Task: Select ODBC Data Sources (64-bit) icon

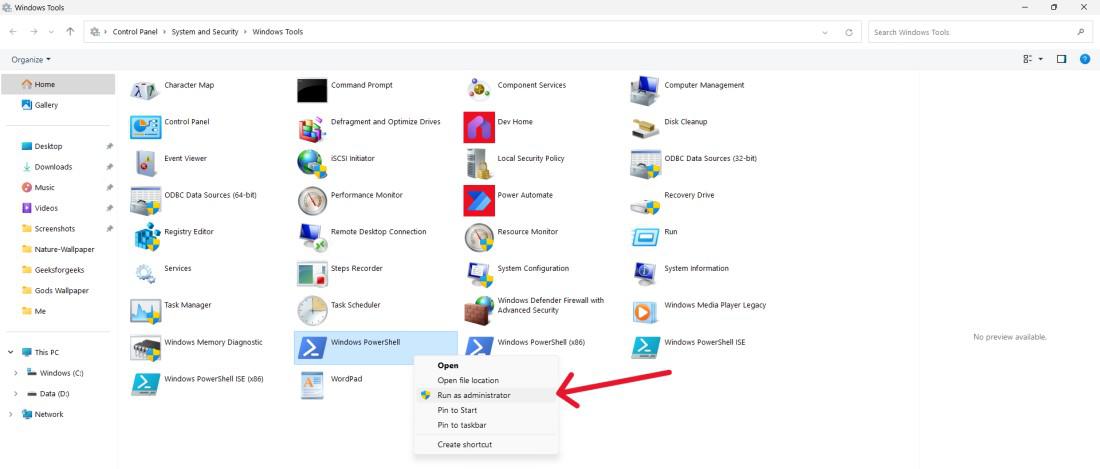Action: pos(145,200)
